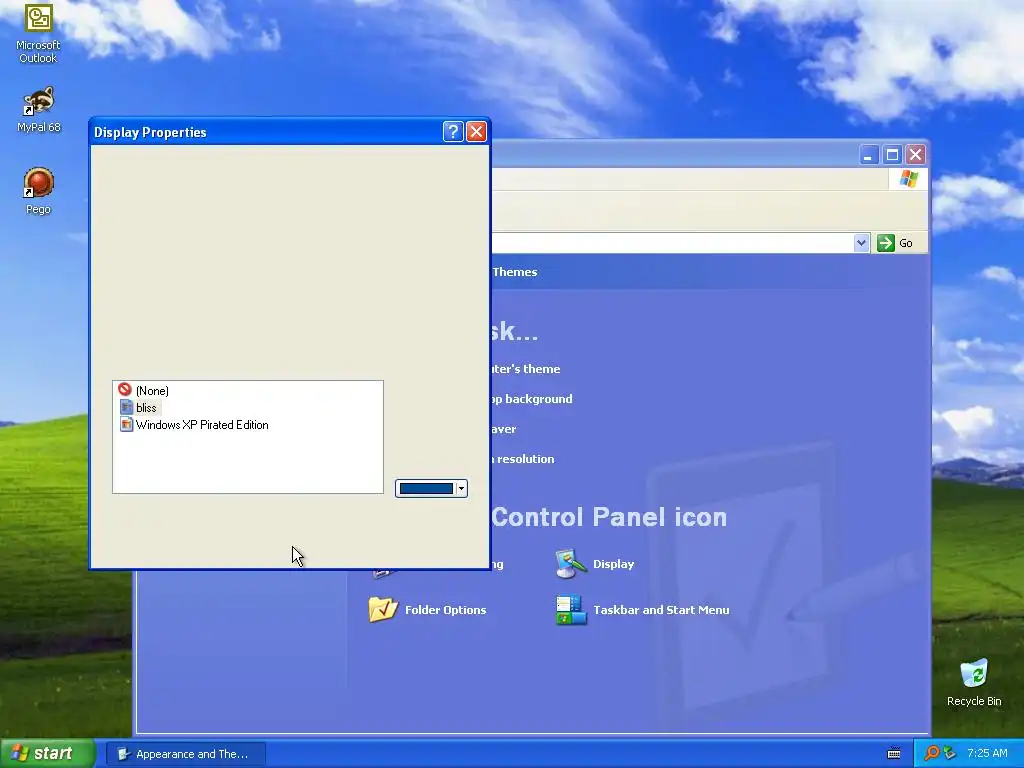
Task: Click the (None) red circle icon
Action: 125,390
